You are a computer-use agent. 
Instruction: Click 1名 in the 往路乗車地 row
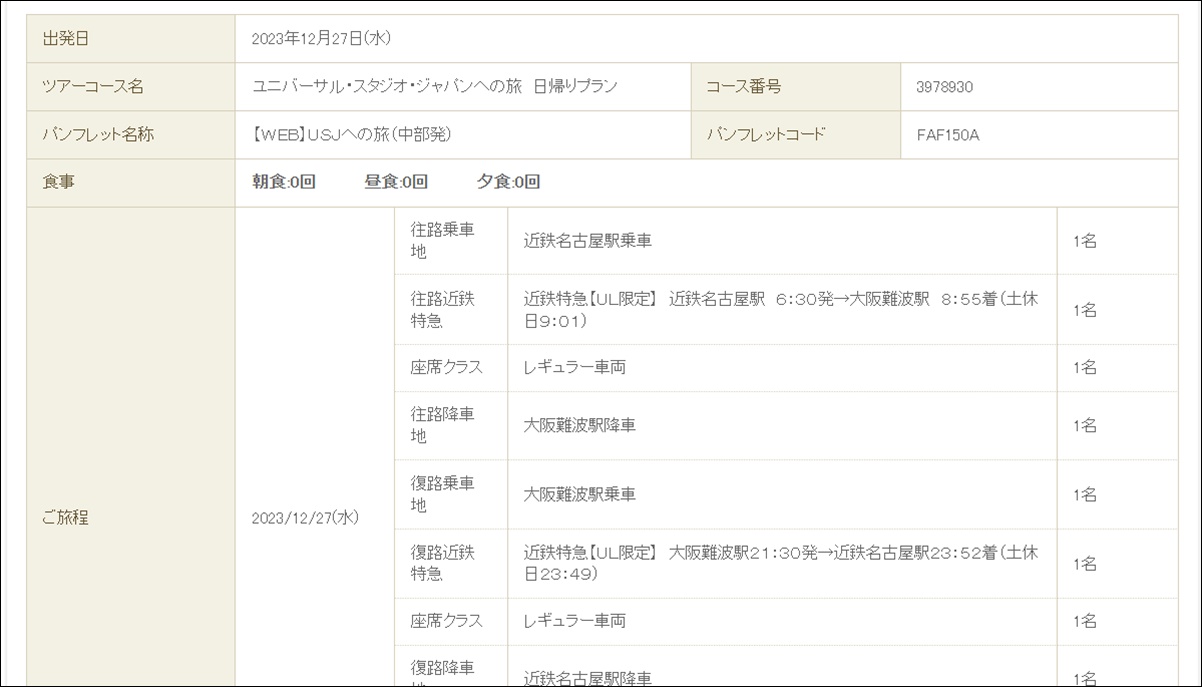(x=1085, y=241)
